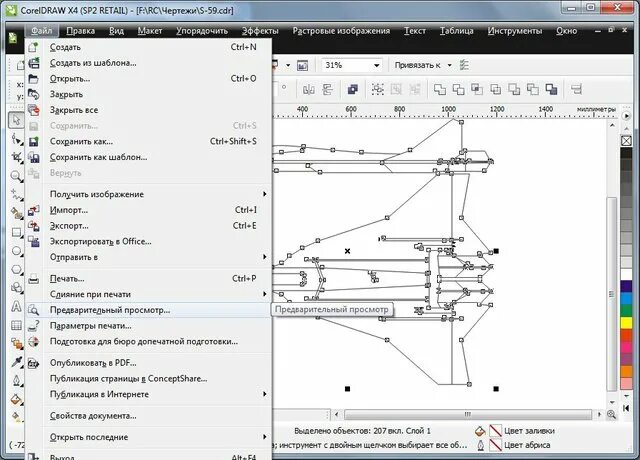Click the Simplify shaping icon
The width and height of the screenshot is (640, 460).
496,89
